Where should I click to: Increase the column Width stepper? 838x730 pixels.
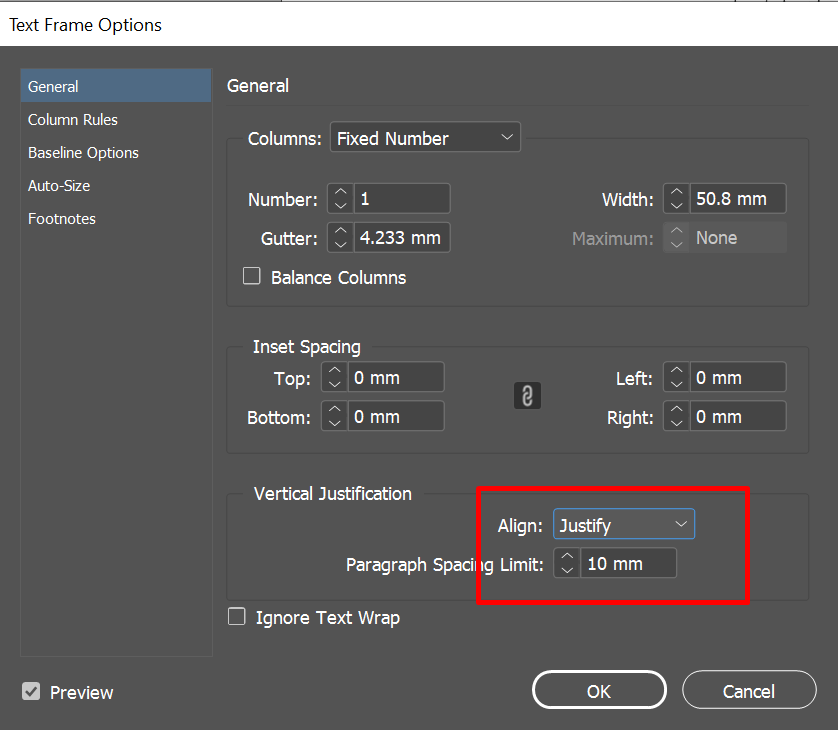(x=677, y=192)
